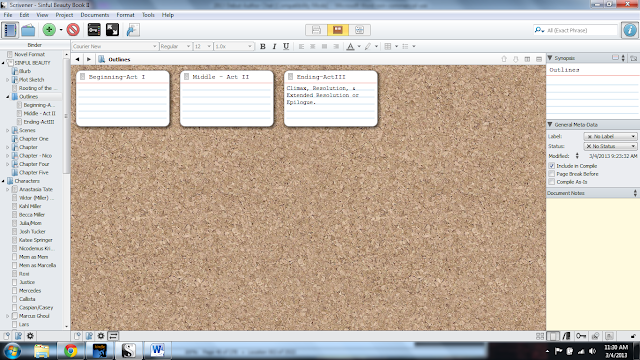The image size is (640, 360).
Task: Open the Edit menu
Action: [24, 15]
